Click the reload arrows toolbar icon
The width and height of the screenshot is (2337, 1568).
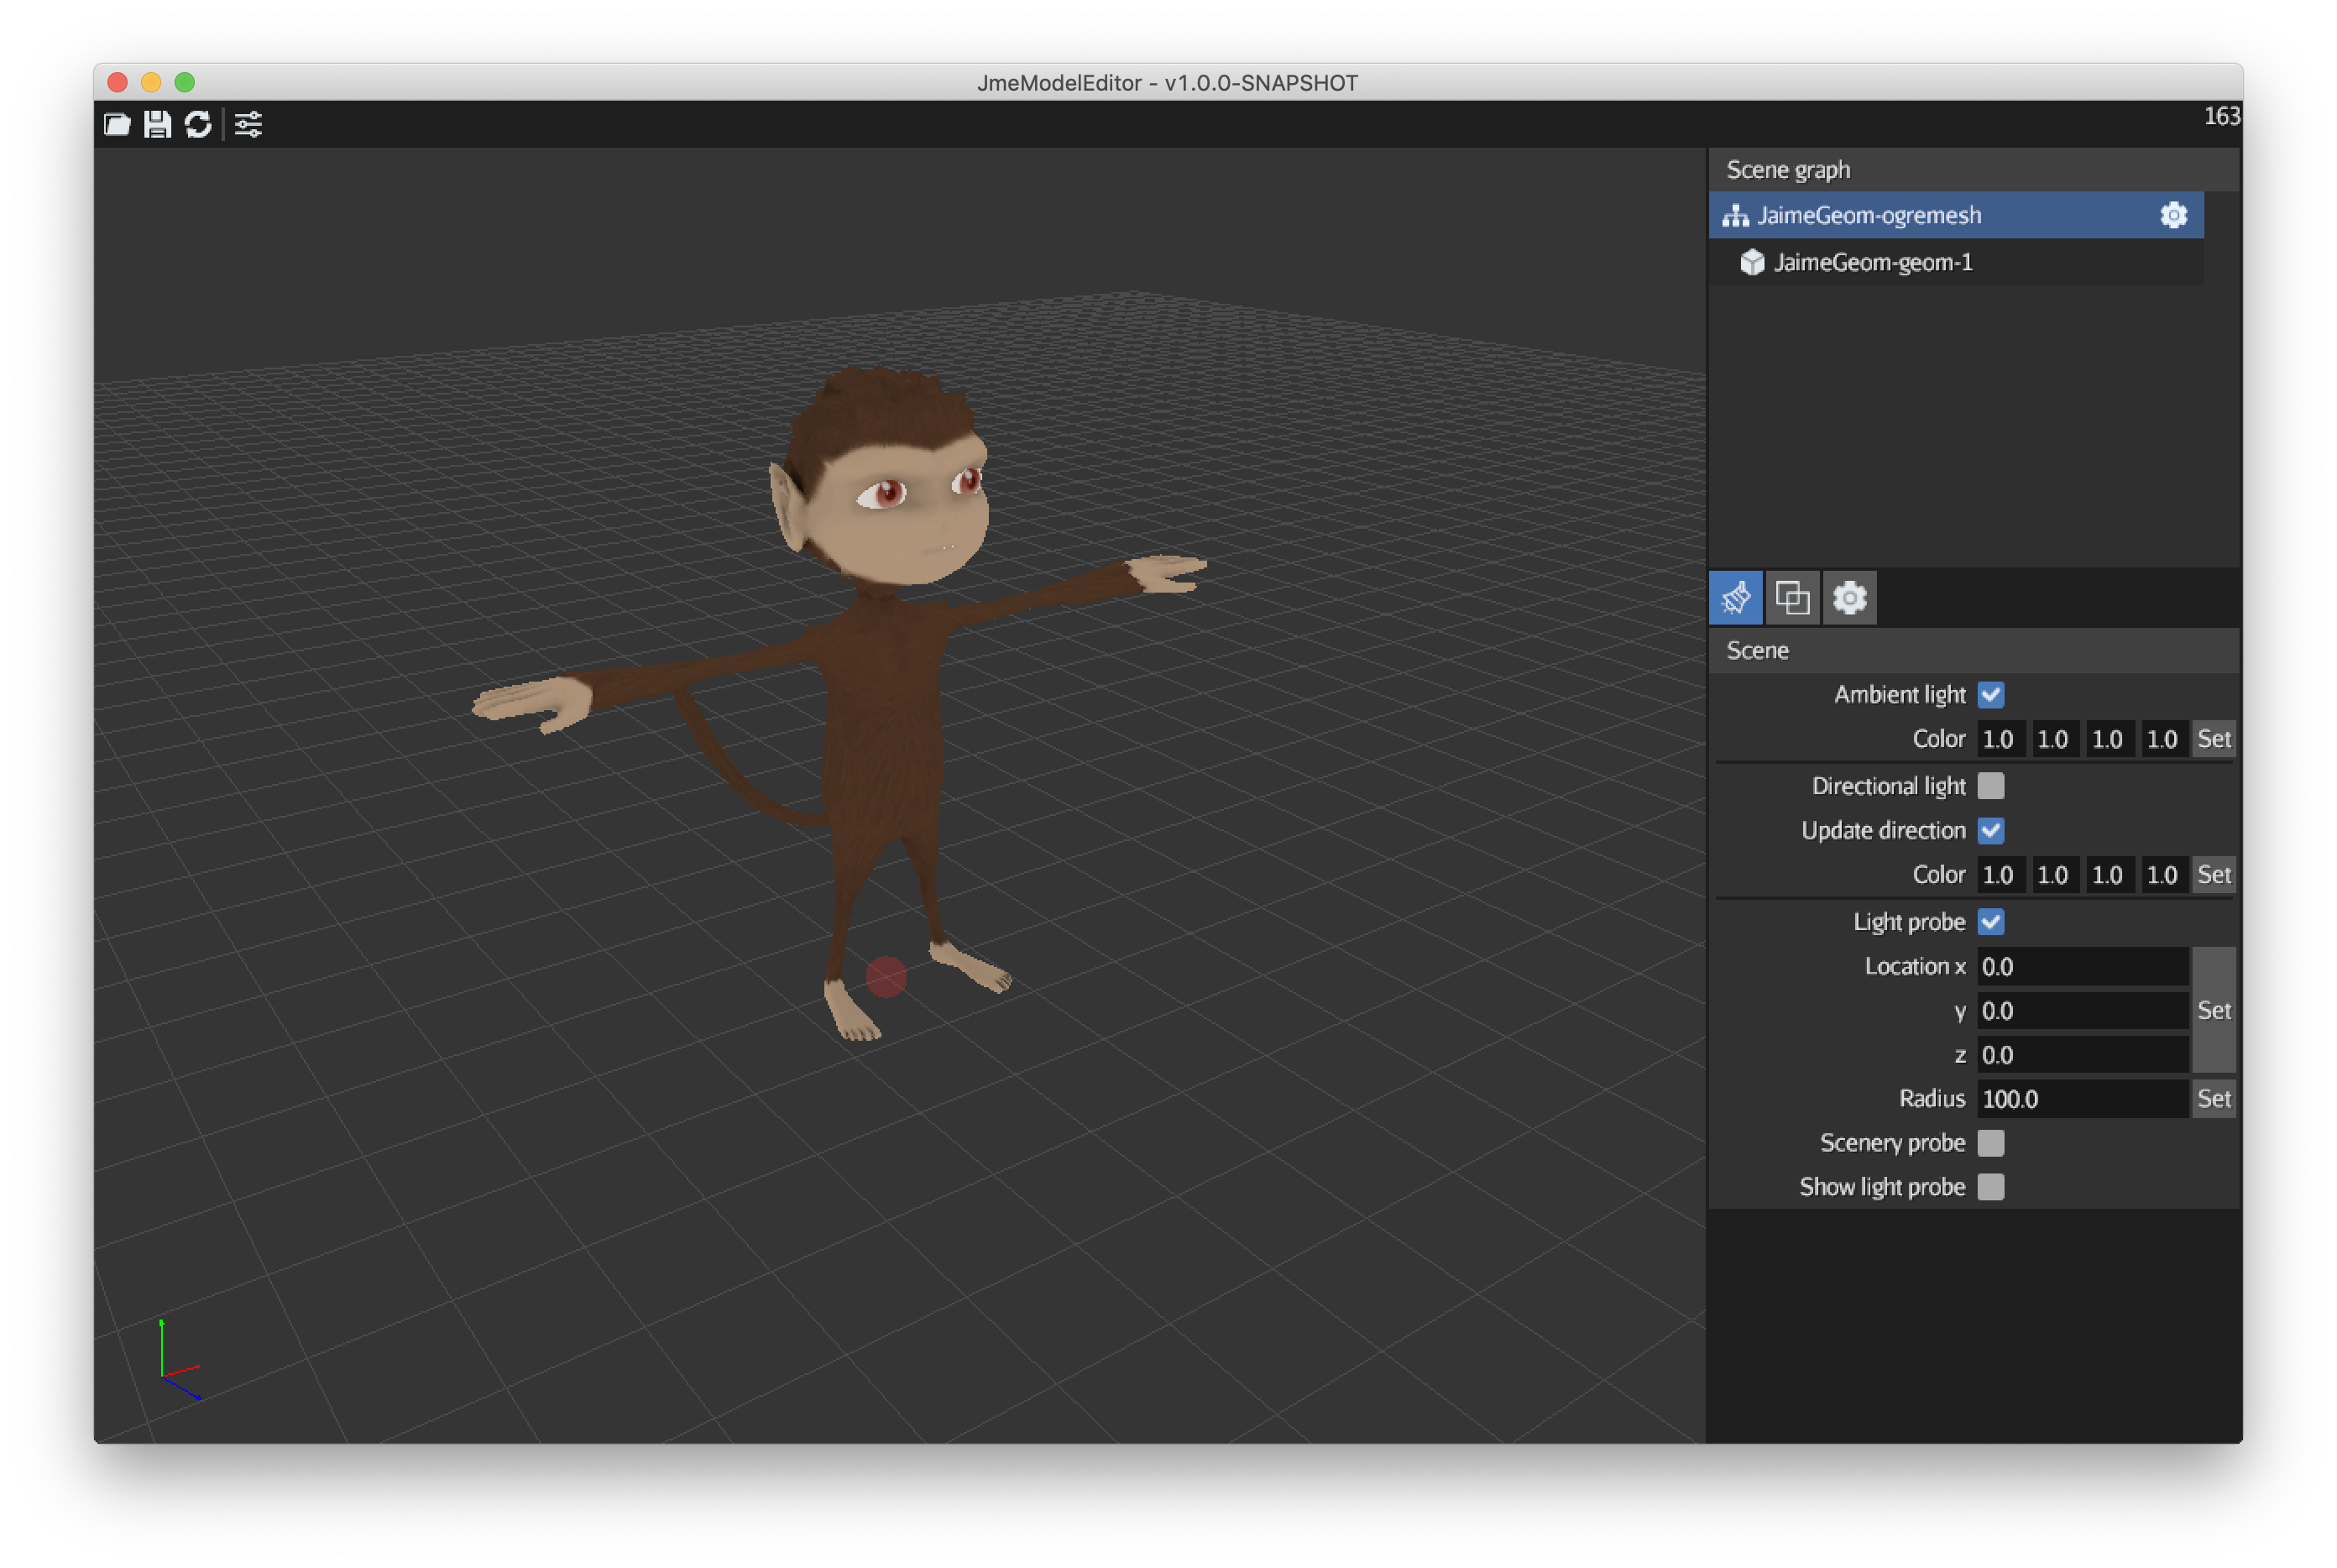[x=198, y=124]
